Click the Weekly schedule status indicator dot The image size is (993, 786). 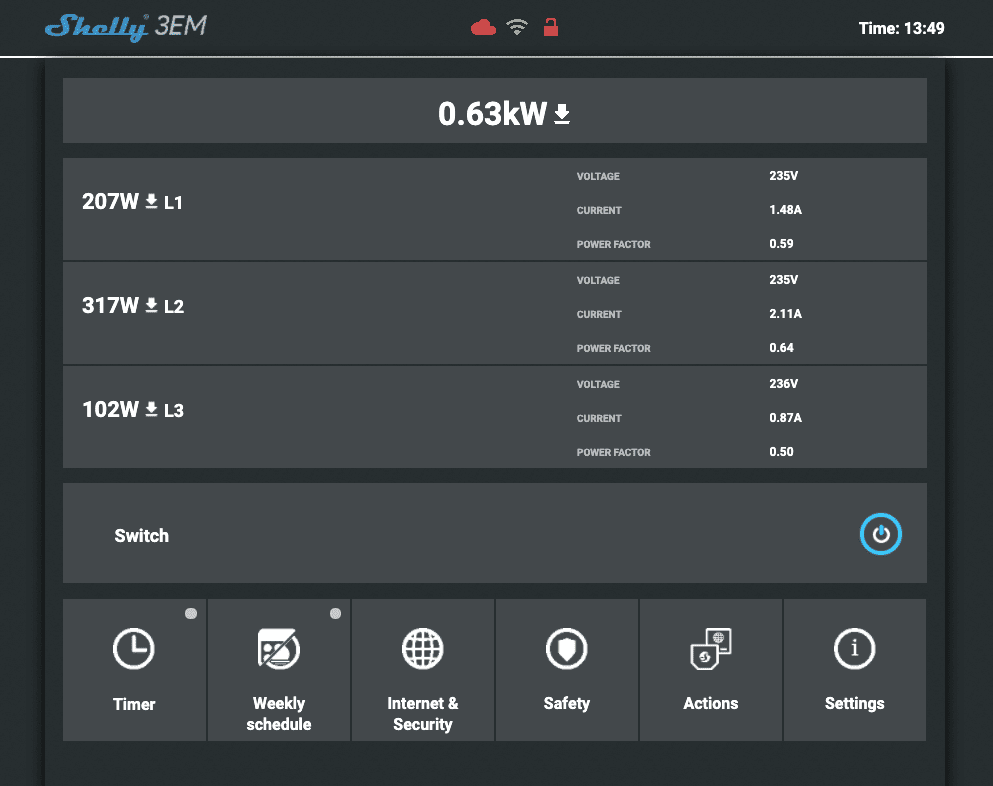pyautogui.click(x=335, y=613)
